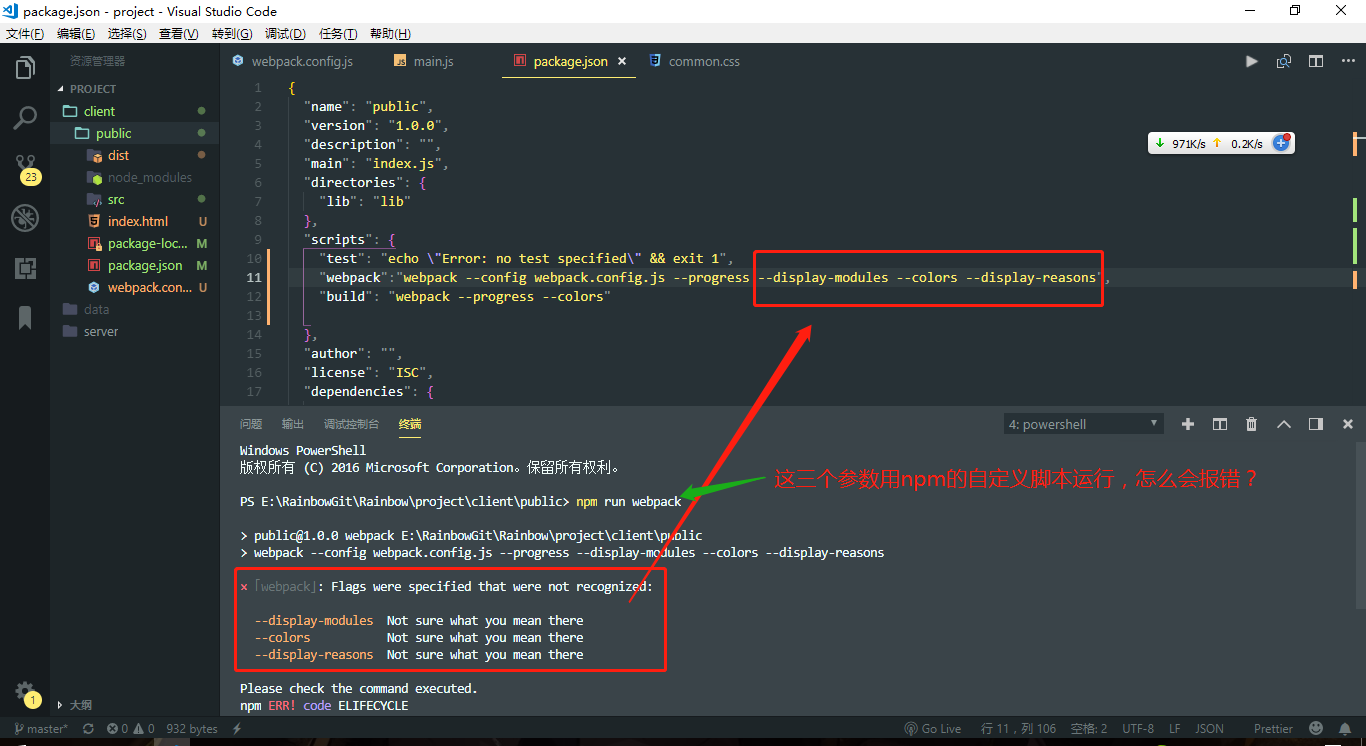Open the 帮助(H) menu
Screen dimensions: 1366x746
tap(390, 33)
